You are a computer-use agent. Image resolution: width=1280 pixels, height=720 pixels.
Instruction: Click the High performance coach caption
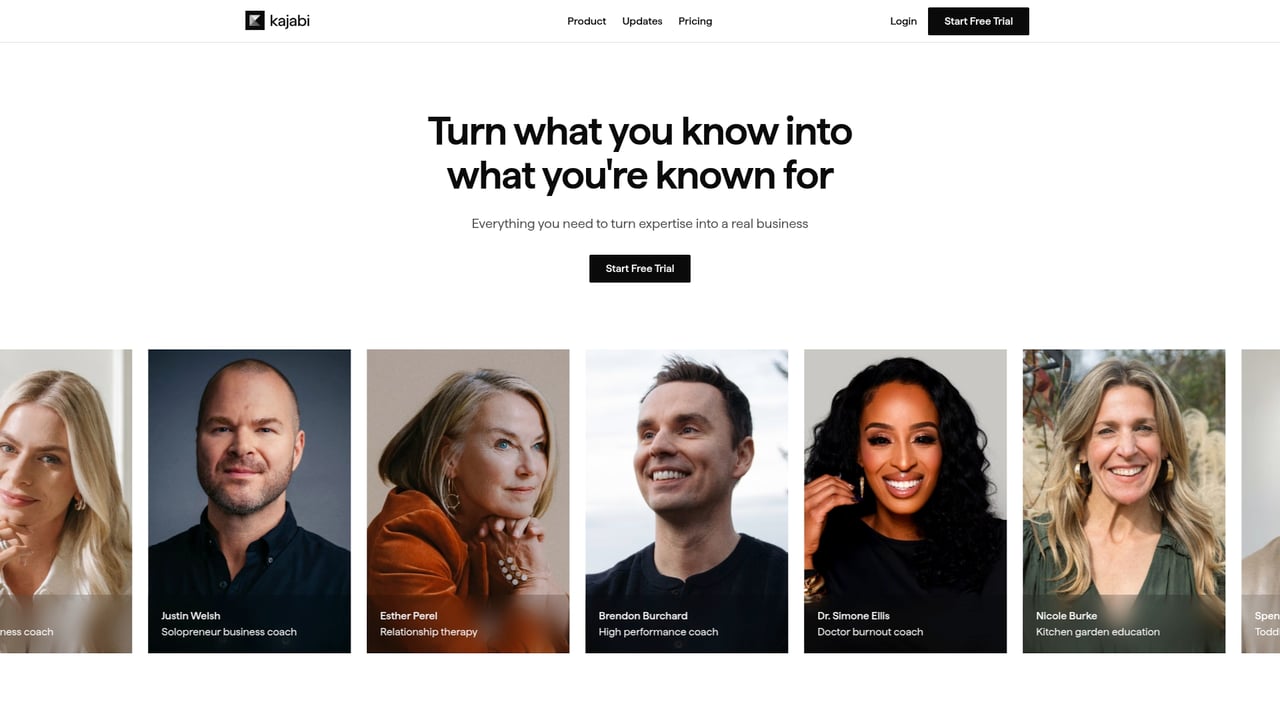(x=658, y=632)
